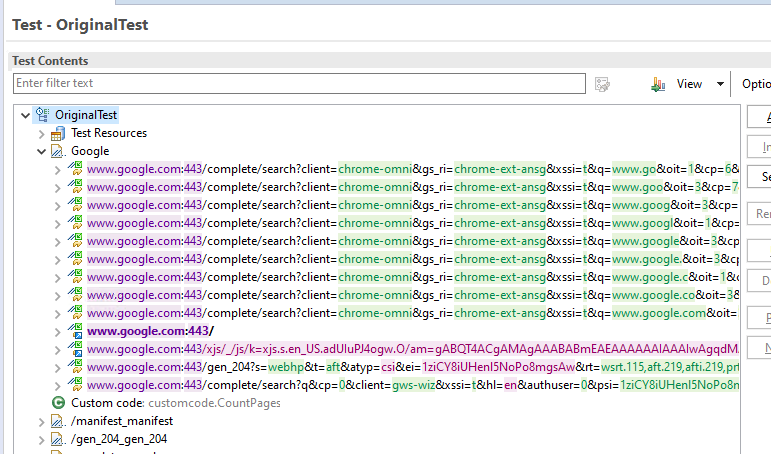
Task: Click primary request icon of www.google.com:443/
Action: tap(75, 331)
